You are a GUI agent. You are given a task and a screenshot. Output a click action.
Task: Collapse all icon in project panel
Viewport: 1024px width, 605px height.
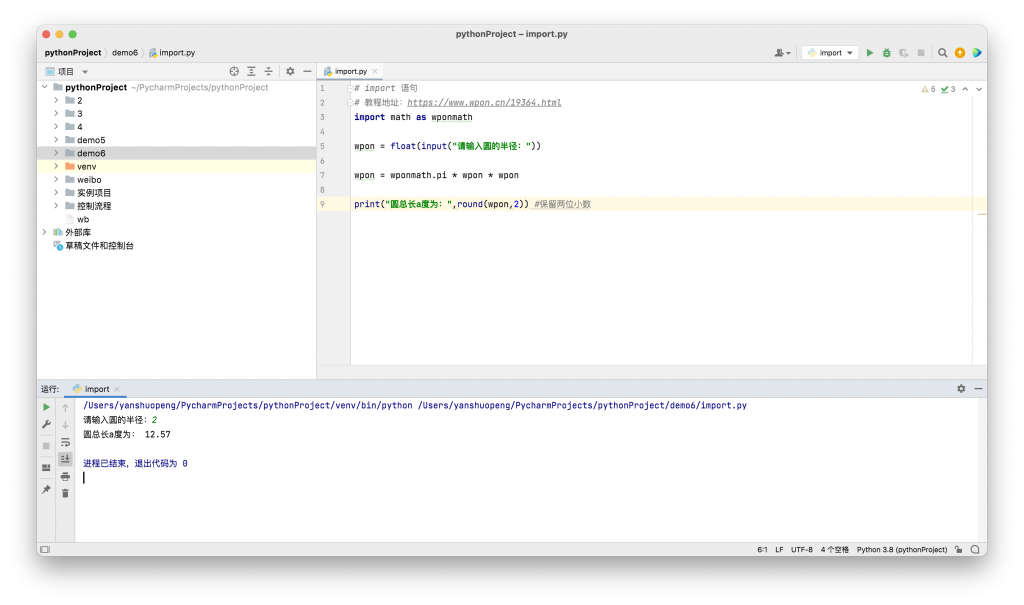click(268, 71)
